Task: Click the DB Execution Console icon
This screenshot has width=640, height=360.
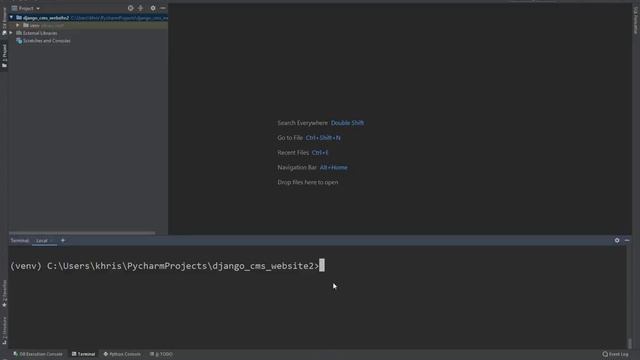Action: point(15,354)
